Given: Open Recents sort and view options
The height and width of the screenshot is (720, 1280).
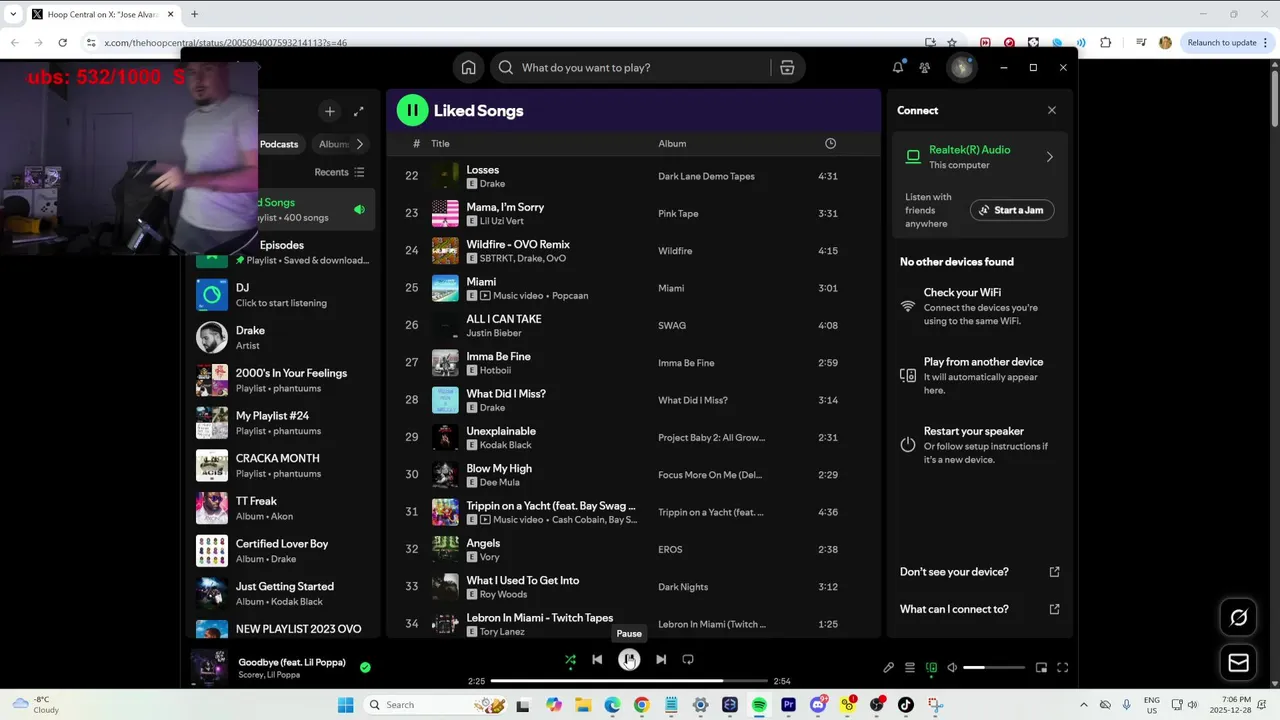Looking at the screenshot, I should point(340,172).
